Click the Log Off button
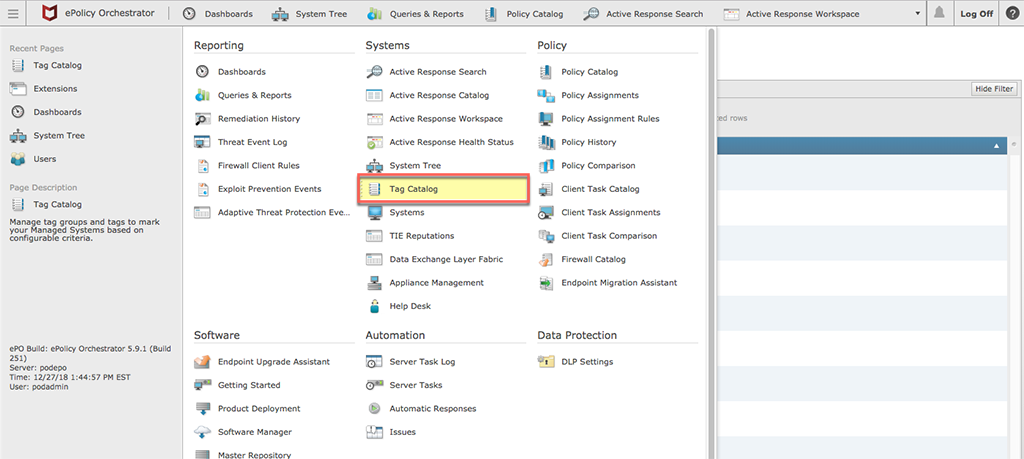Viewport: 1024px width, 459px height. (x=976, y=13)
